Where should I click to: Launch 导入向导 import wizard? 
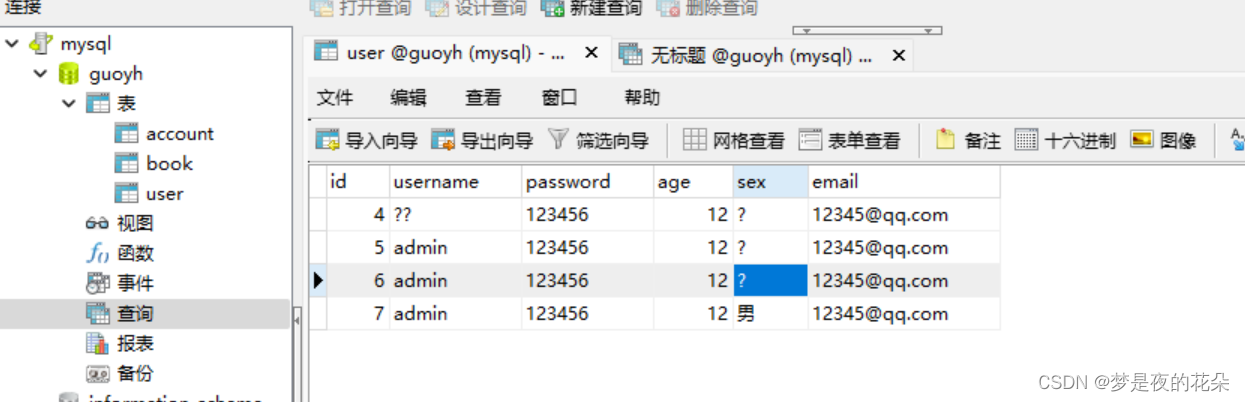pyautogui.click(x=366, y=140)
